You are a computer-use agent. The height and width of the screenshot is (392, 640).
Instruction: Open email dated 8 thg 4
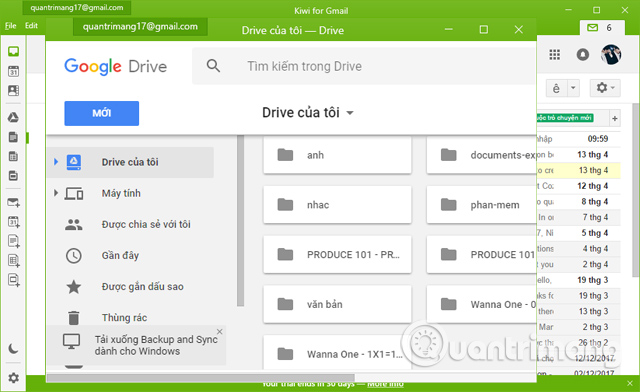578,202
